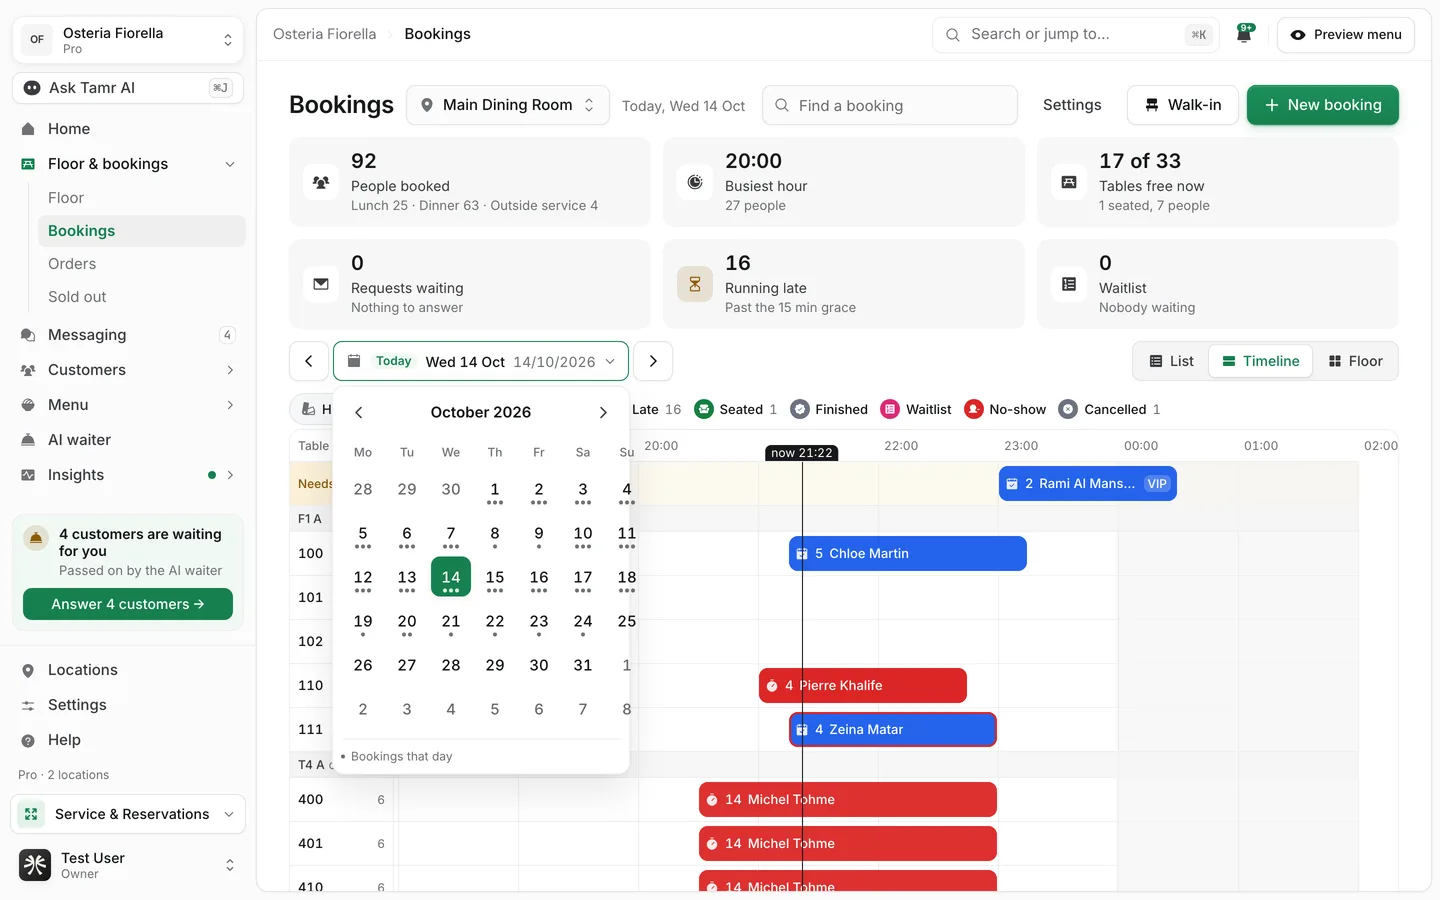1440x900 pixels.
Task: Toggle the No-show status filter
Action: [x=1005, y=409]
